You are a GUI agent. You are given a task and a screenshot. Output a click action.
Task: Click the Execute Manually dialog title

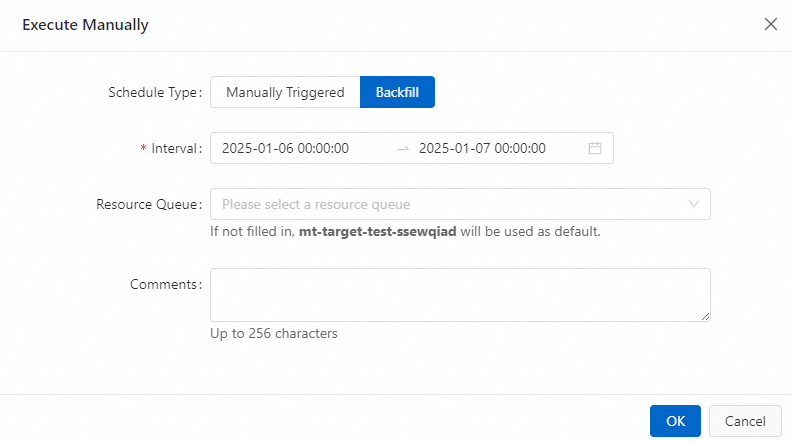[85, 25]
